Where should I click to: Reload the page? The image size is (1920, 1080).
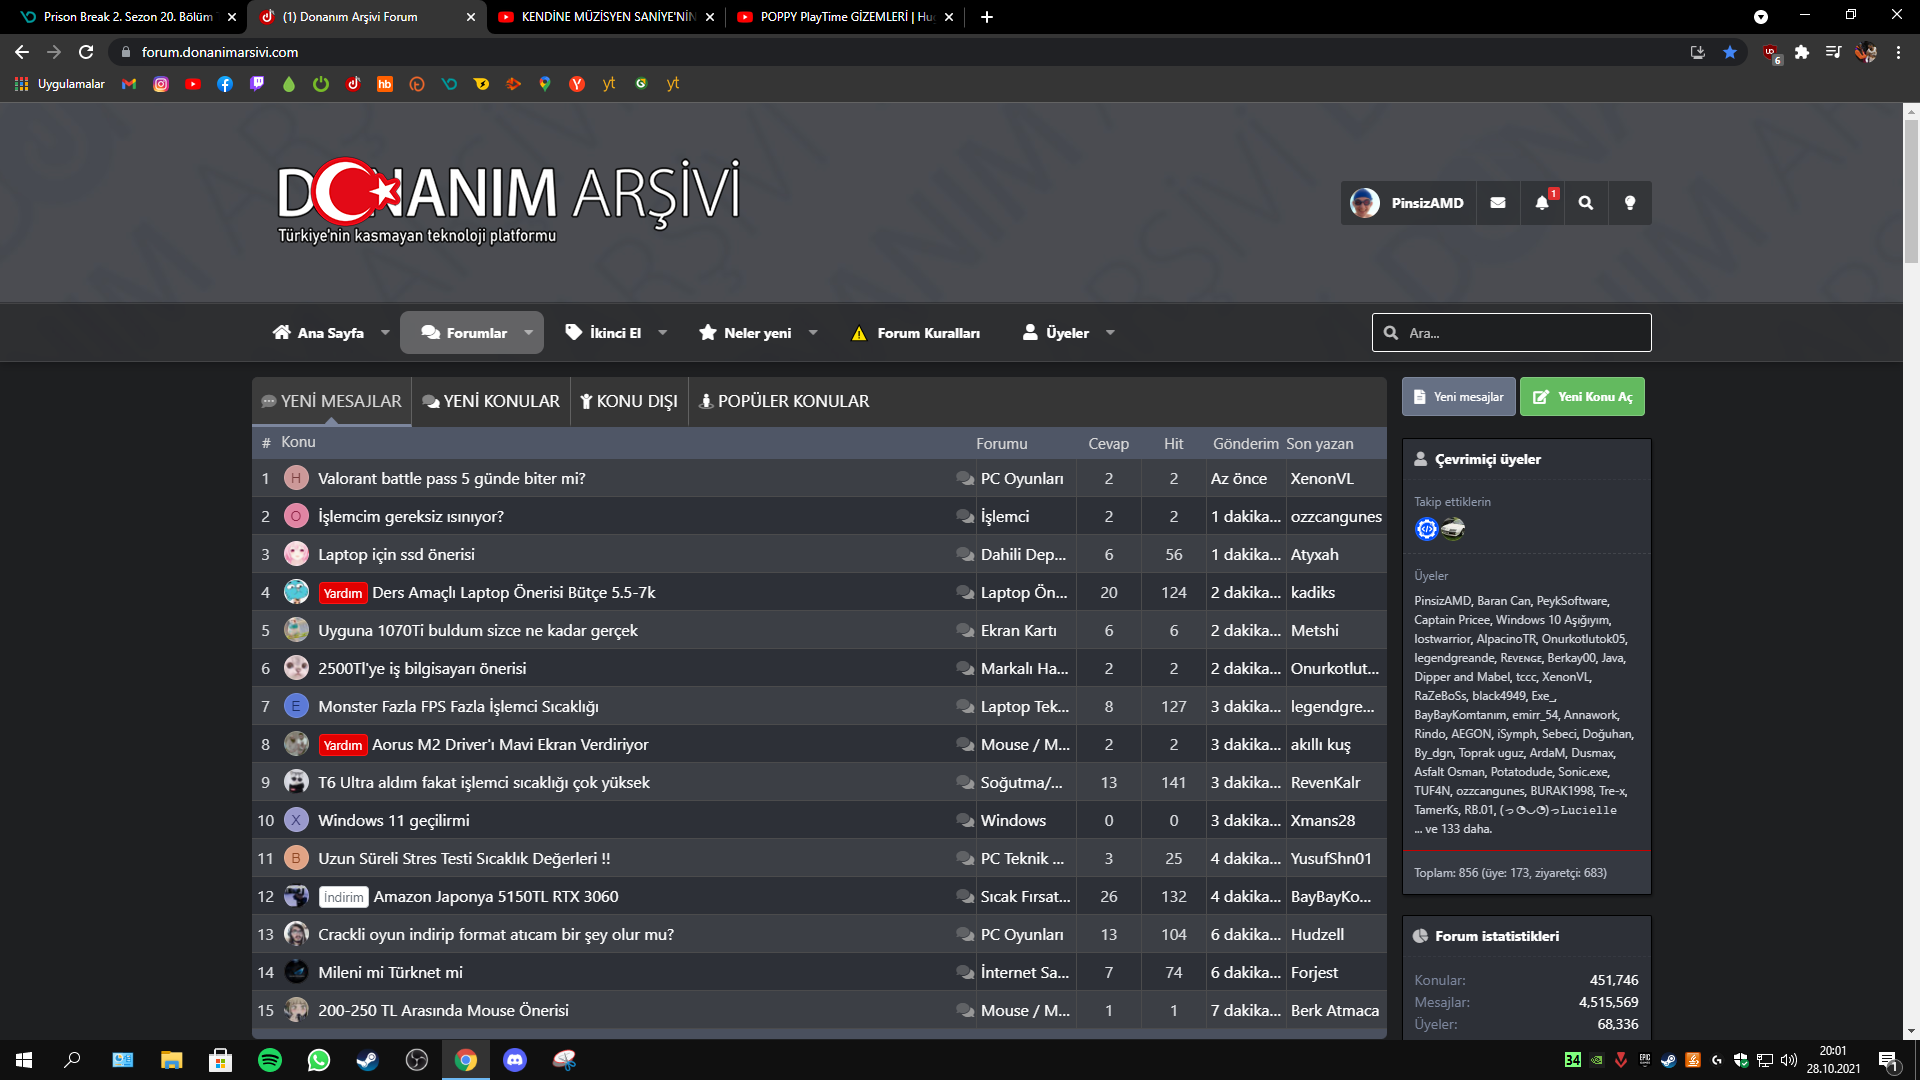pyautogui.click(x=86, y=52)
